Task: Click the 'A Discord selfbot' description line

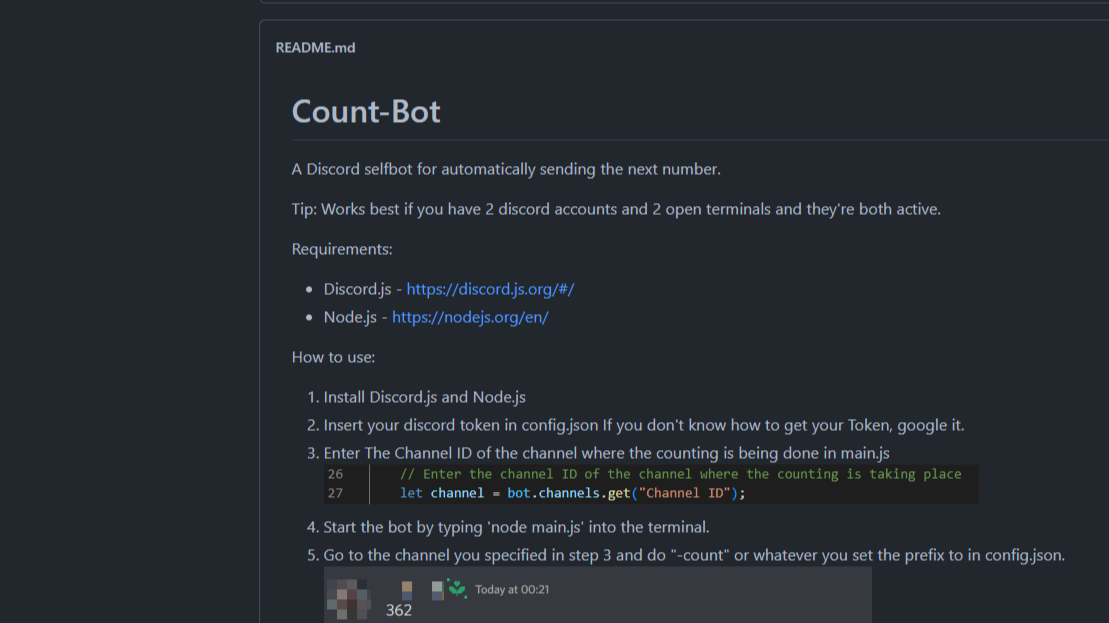Action: point(505,169)
